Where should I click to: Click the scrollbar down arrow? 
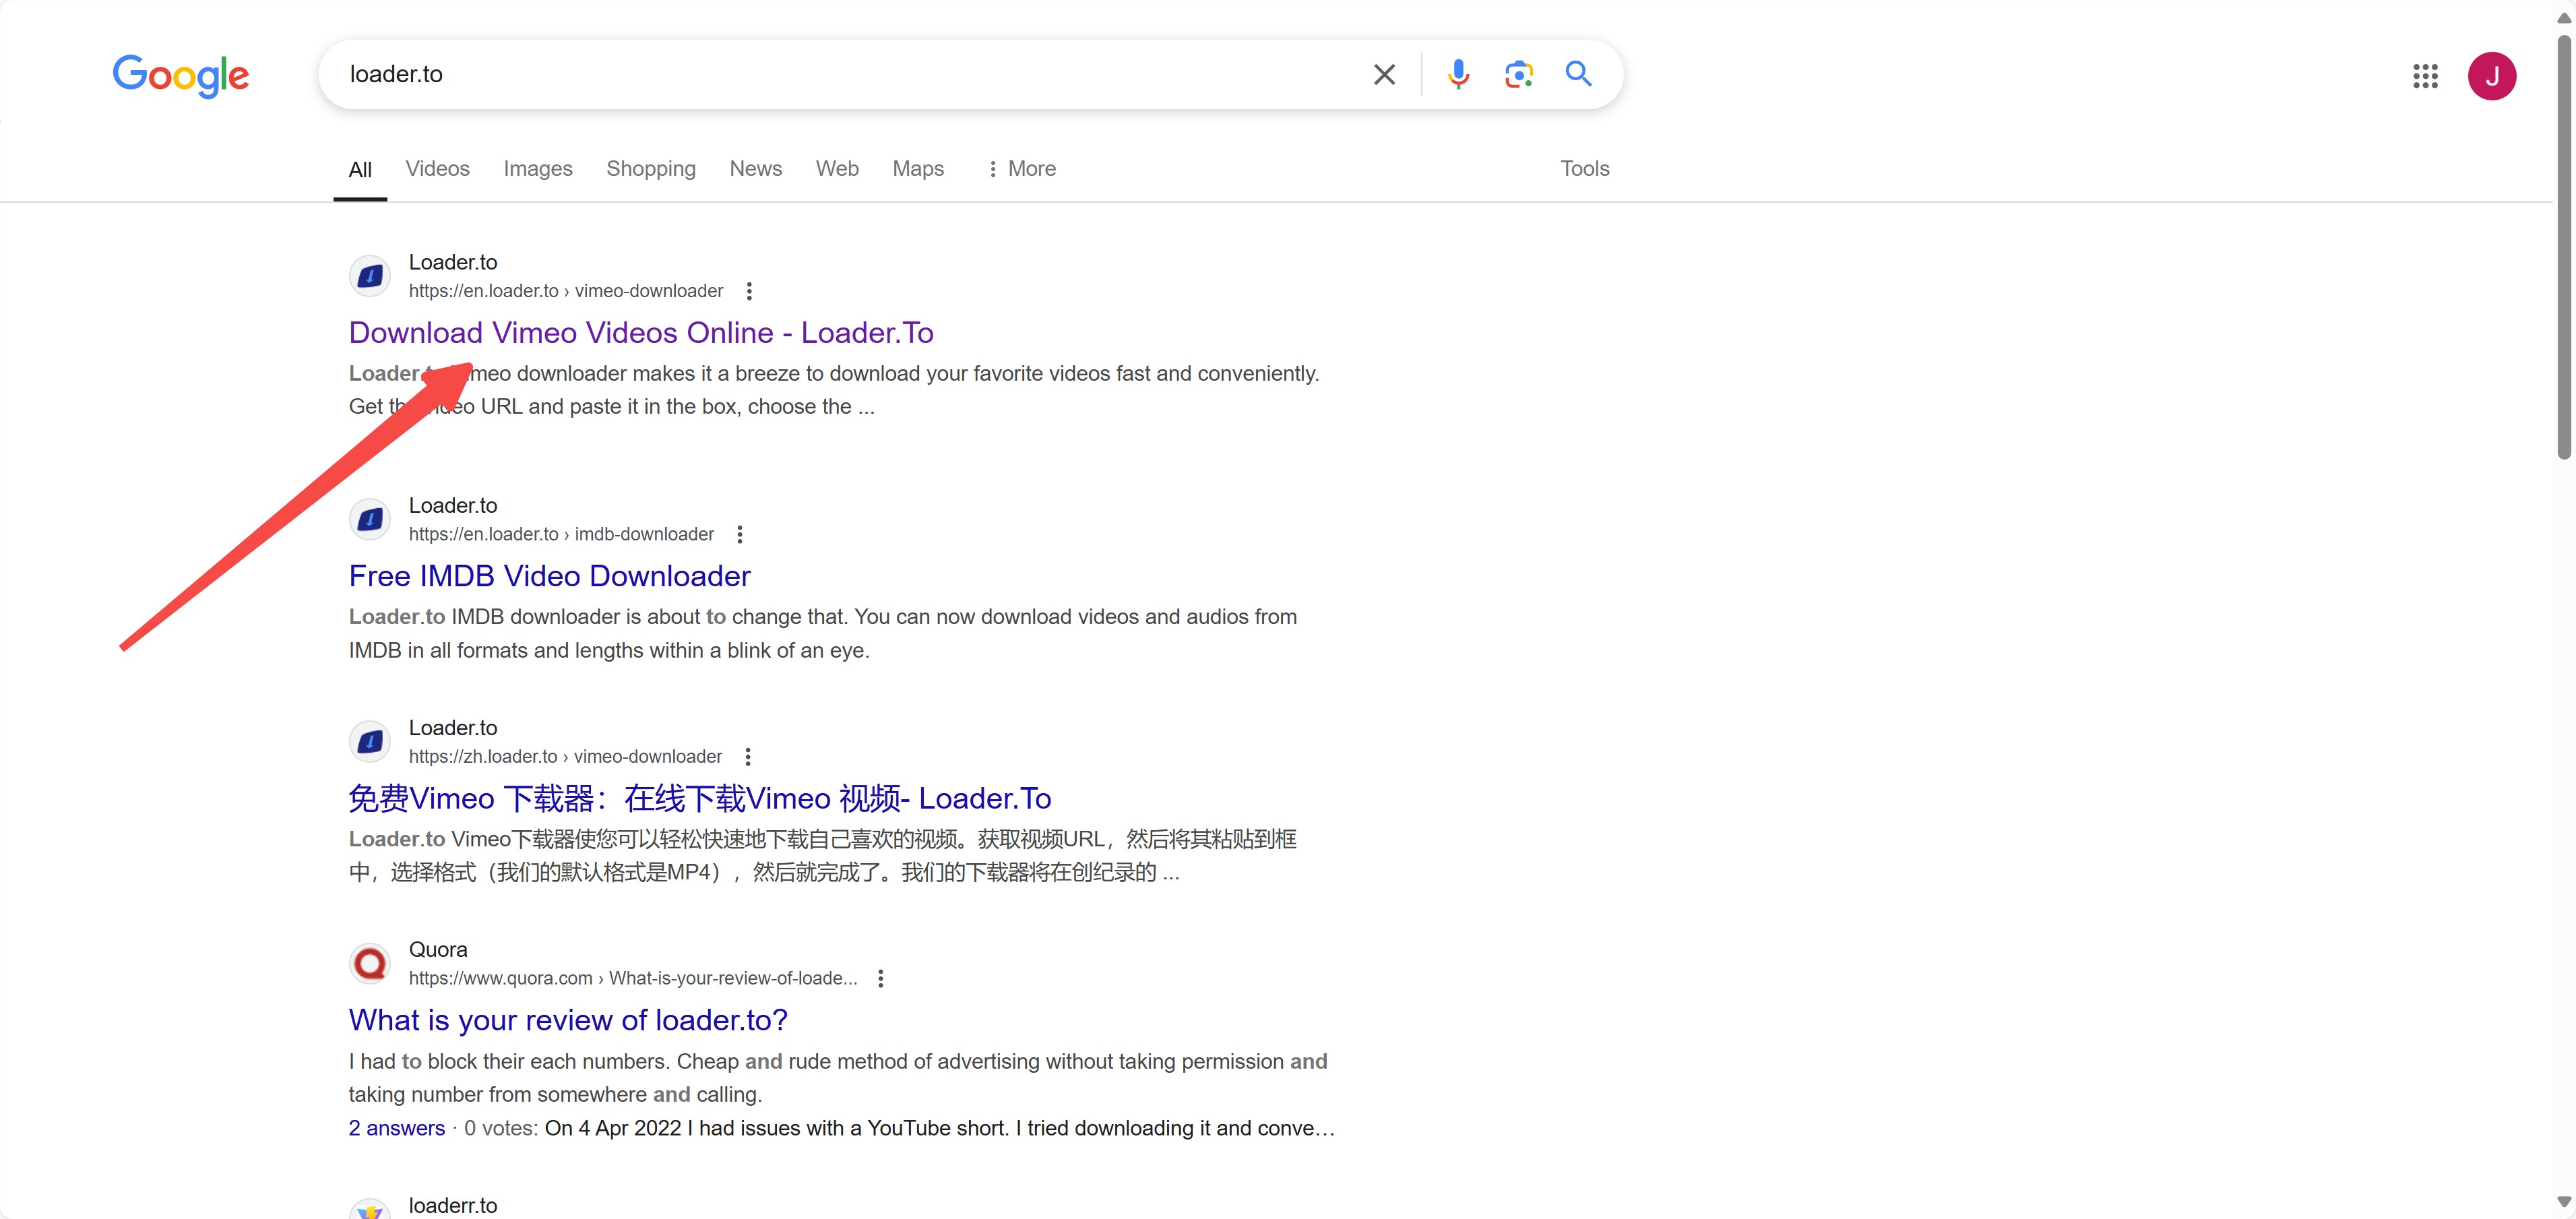point(2563,1201)
